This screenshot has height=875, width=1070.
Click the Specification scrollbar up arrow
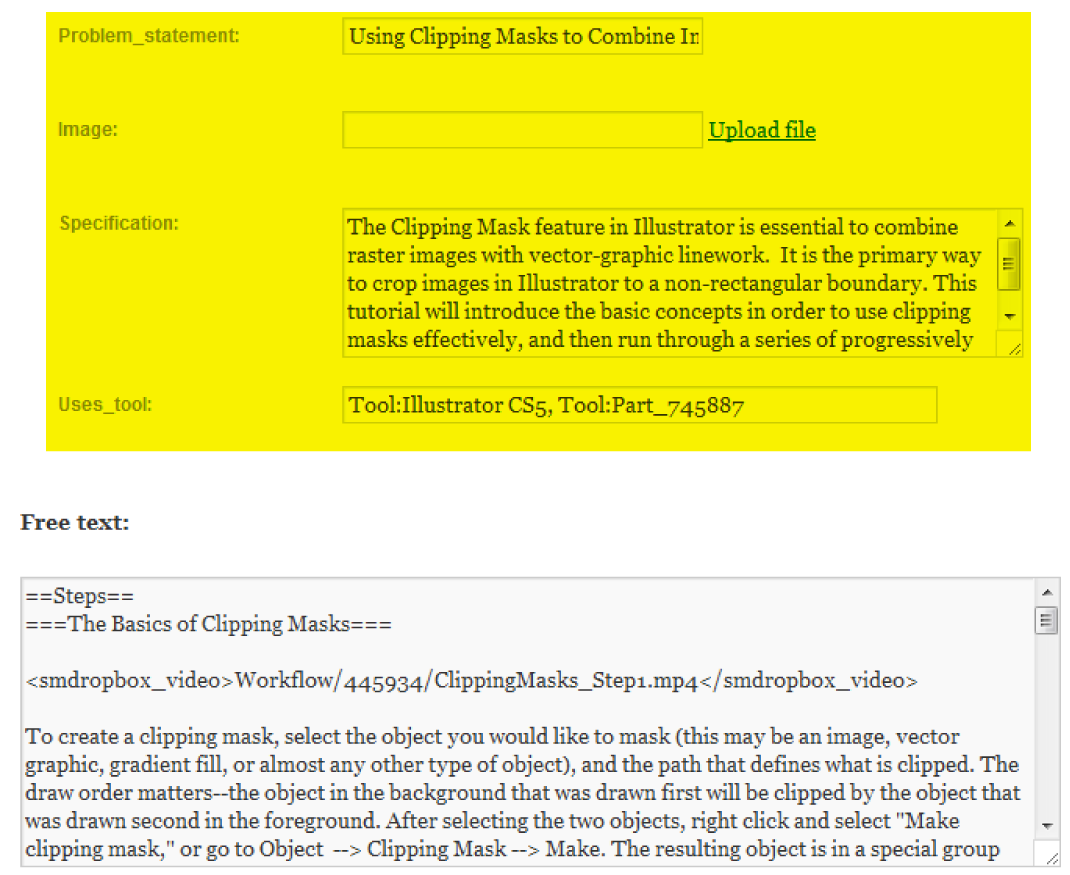click(1009, 224)
